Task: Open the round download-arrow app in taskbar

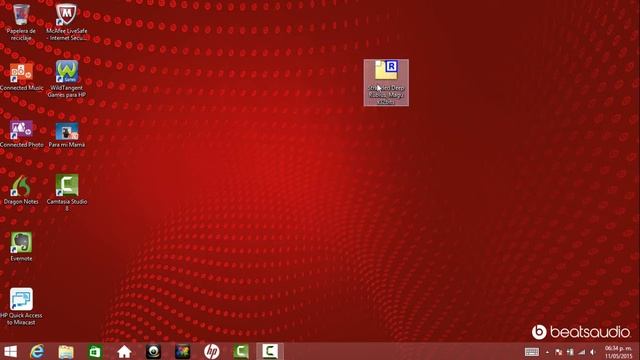Action: pos(153,351)
